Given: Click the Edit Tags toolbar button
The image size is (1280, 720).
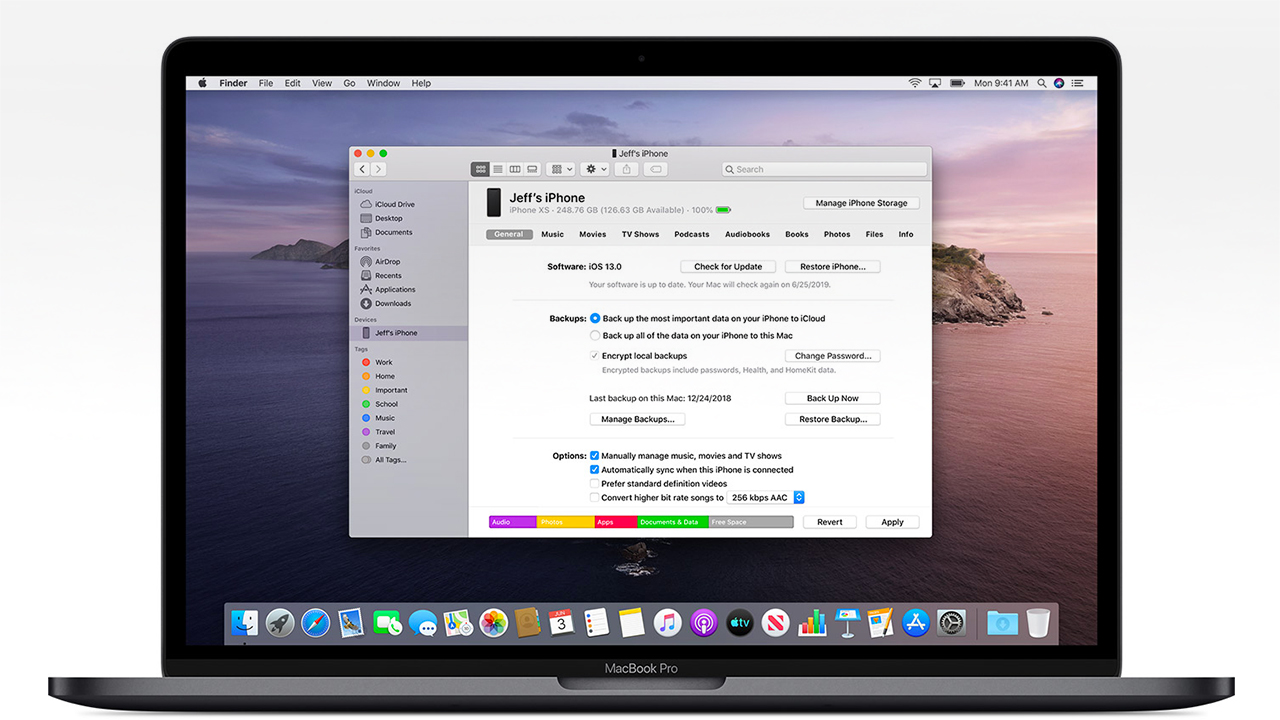Looking at the screenshot, I should 656,170.
